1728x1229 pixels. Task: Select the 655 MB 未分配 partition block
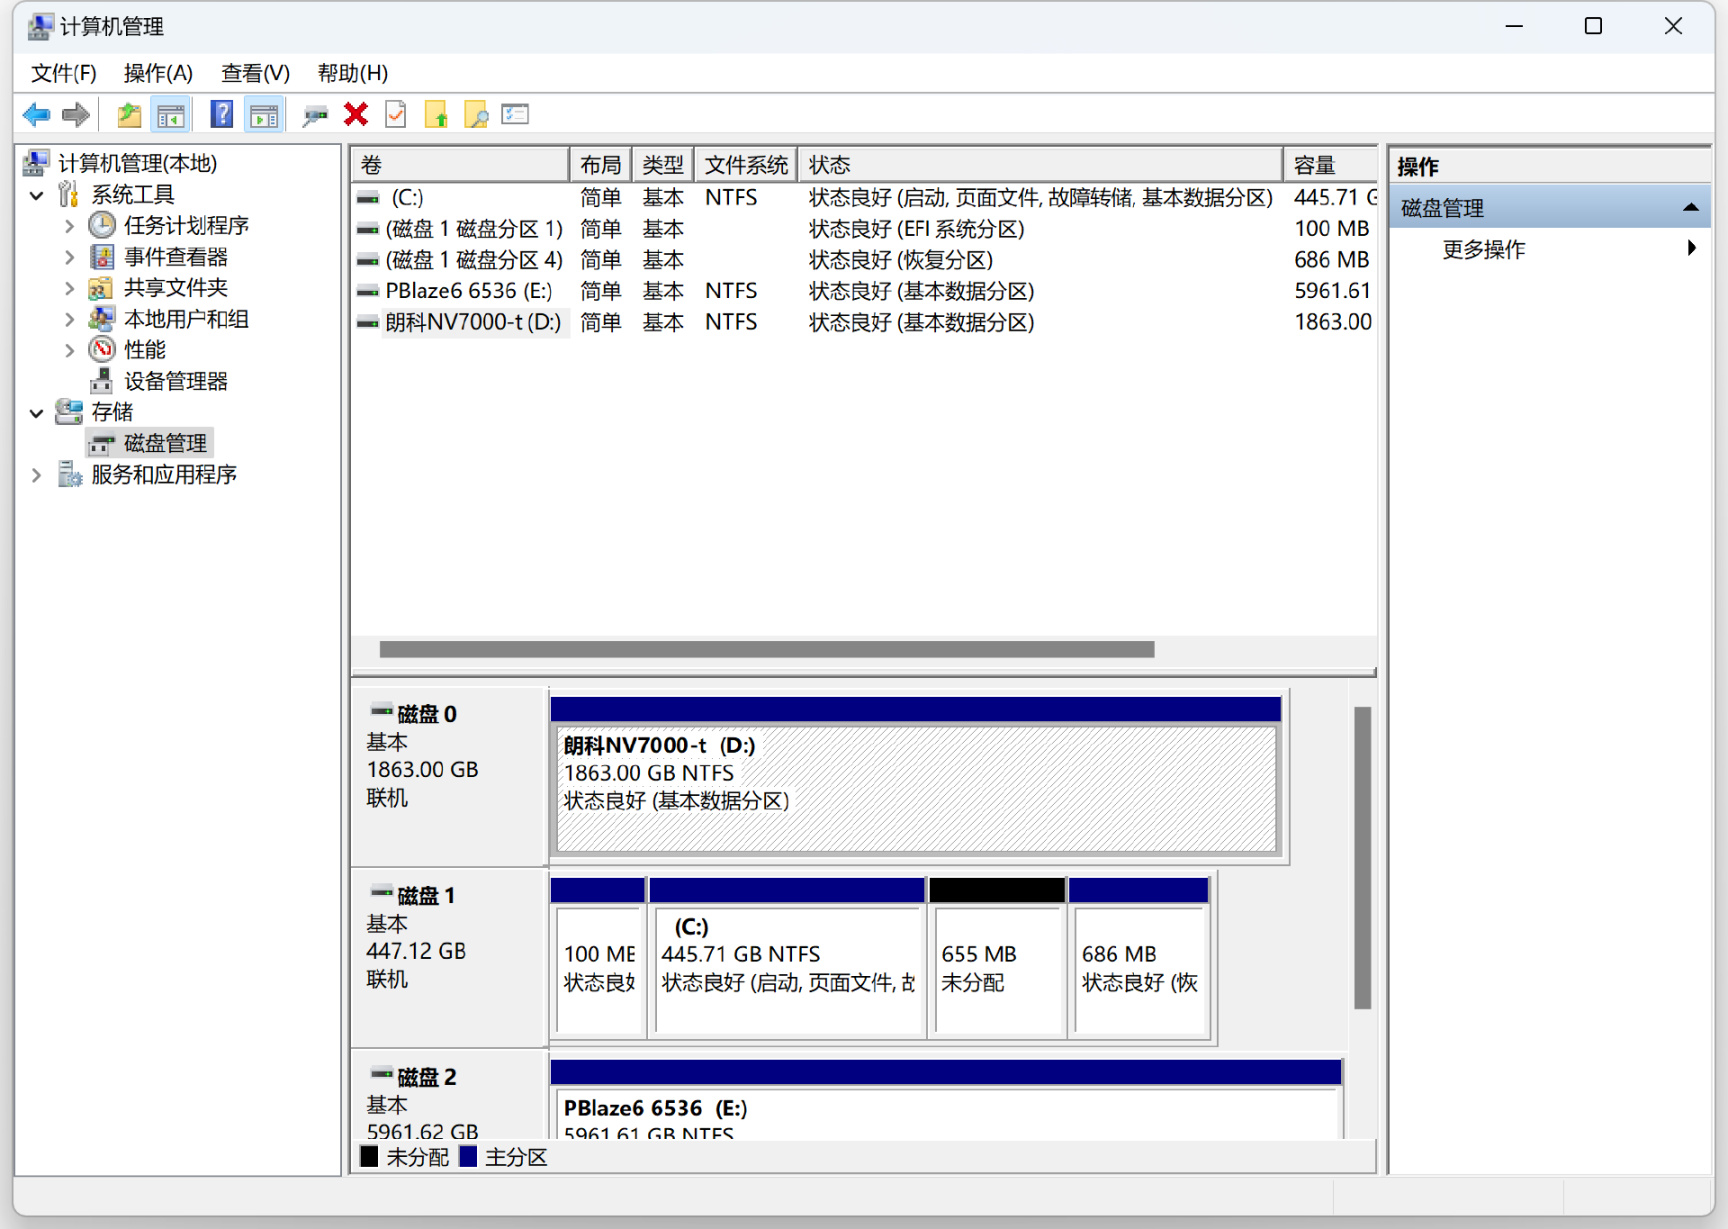point(997,958)
